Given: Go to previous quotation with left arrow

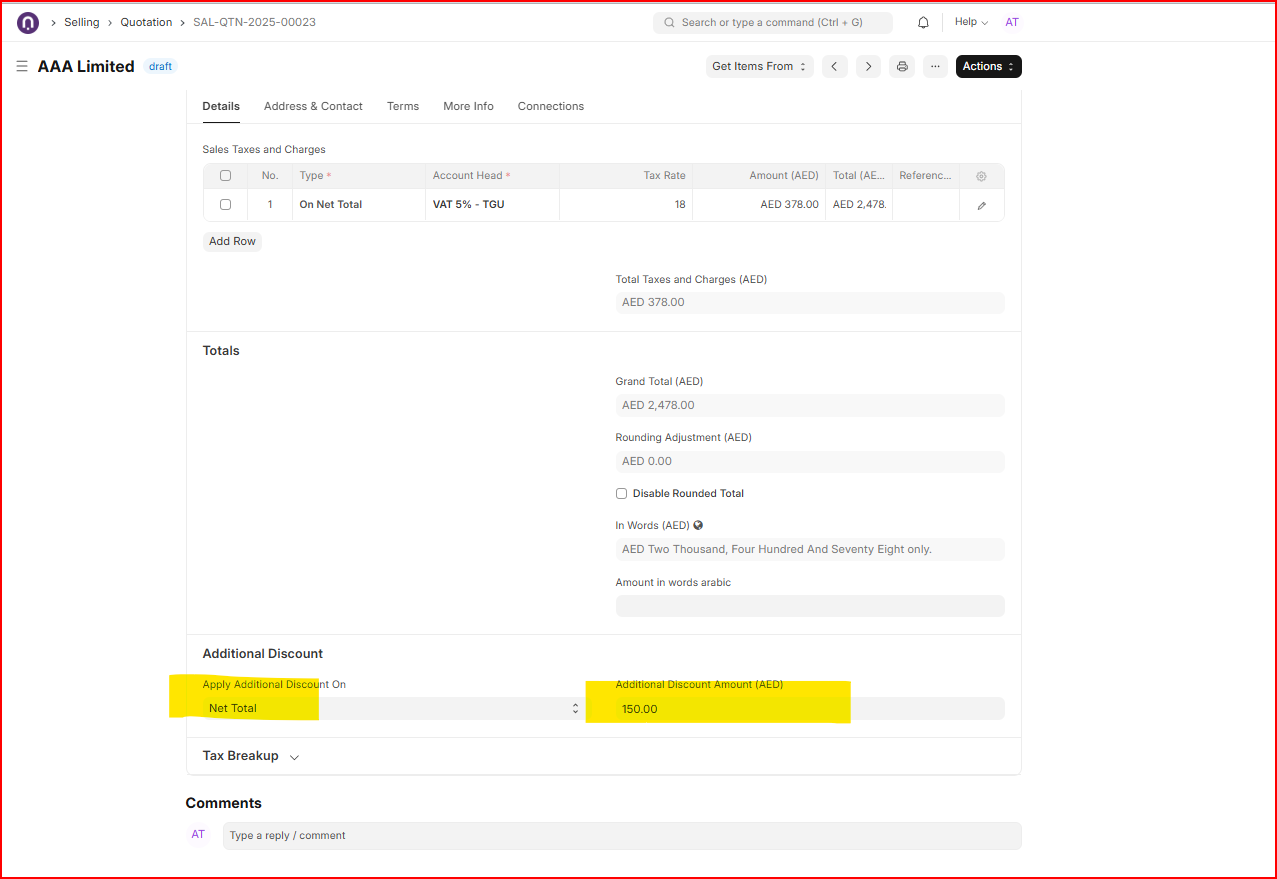Looking at the screenshot, I should 834,66.
